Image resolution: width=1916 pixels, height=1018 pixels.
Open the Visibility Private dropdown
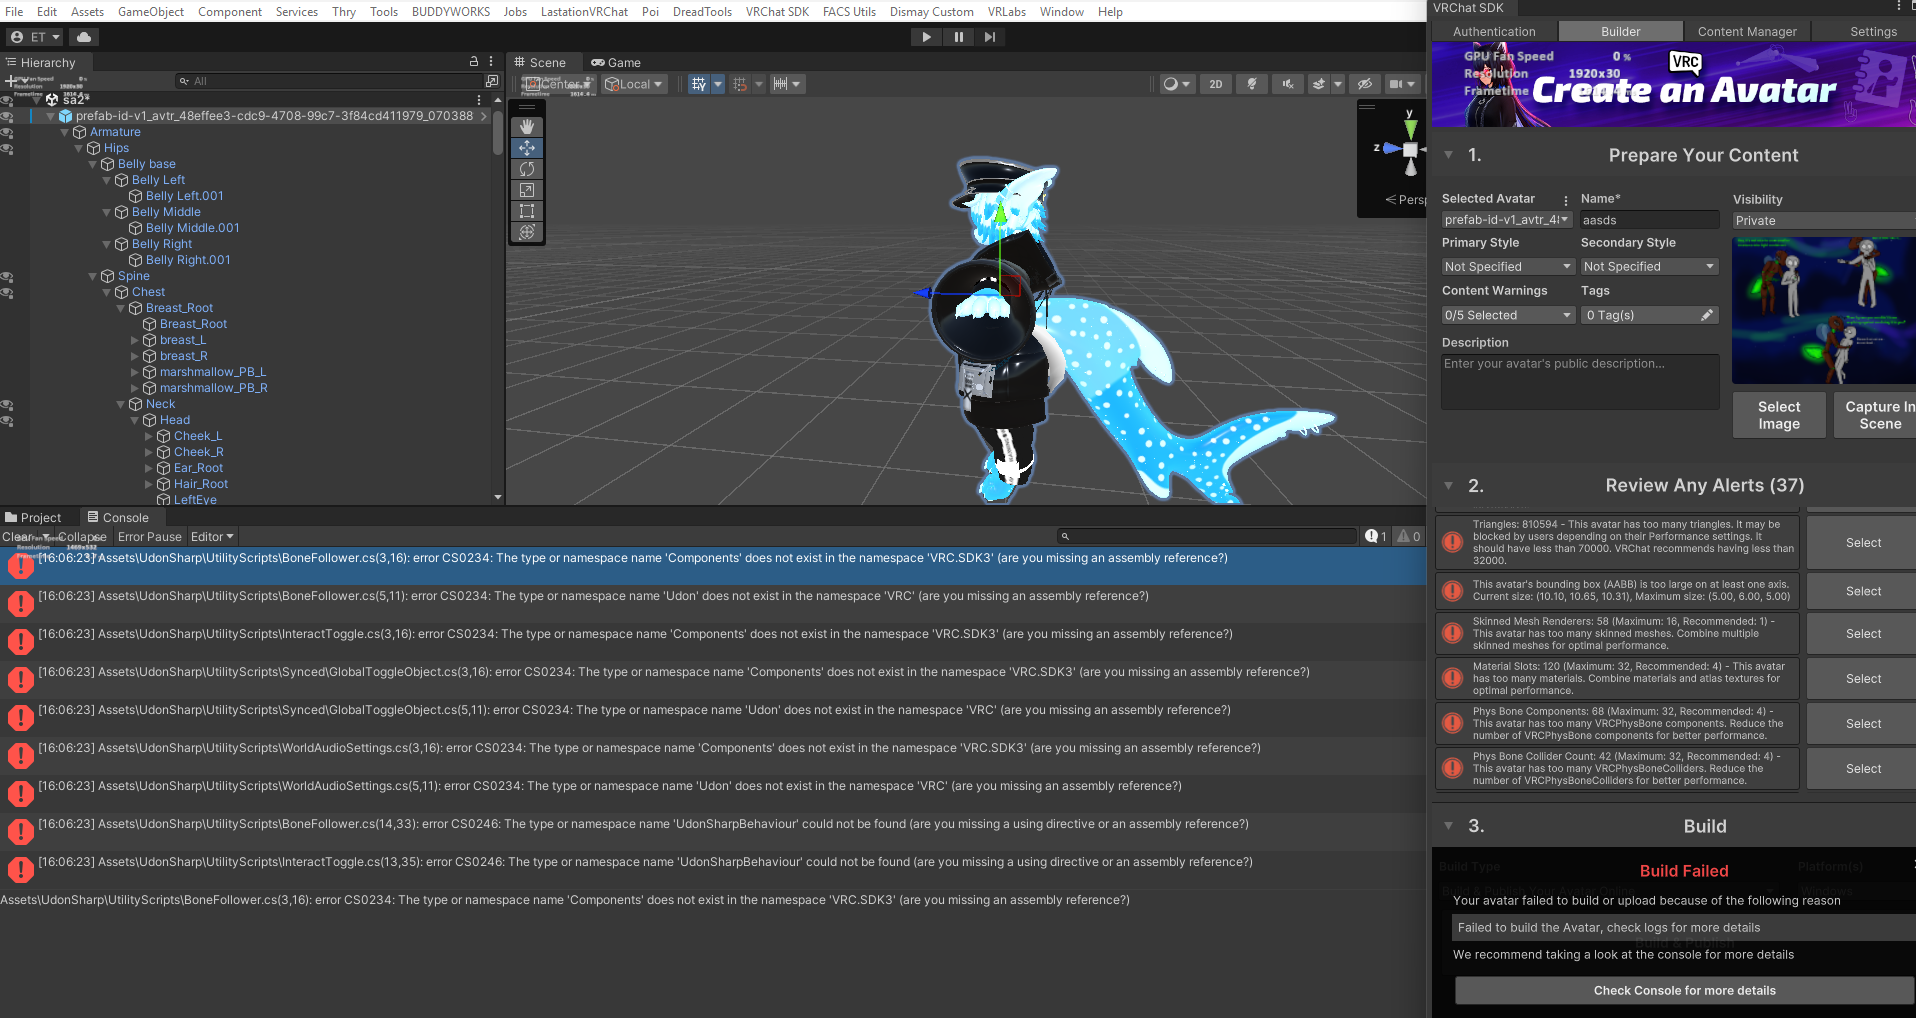tap(1824, 220)
